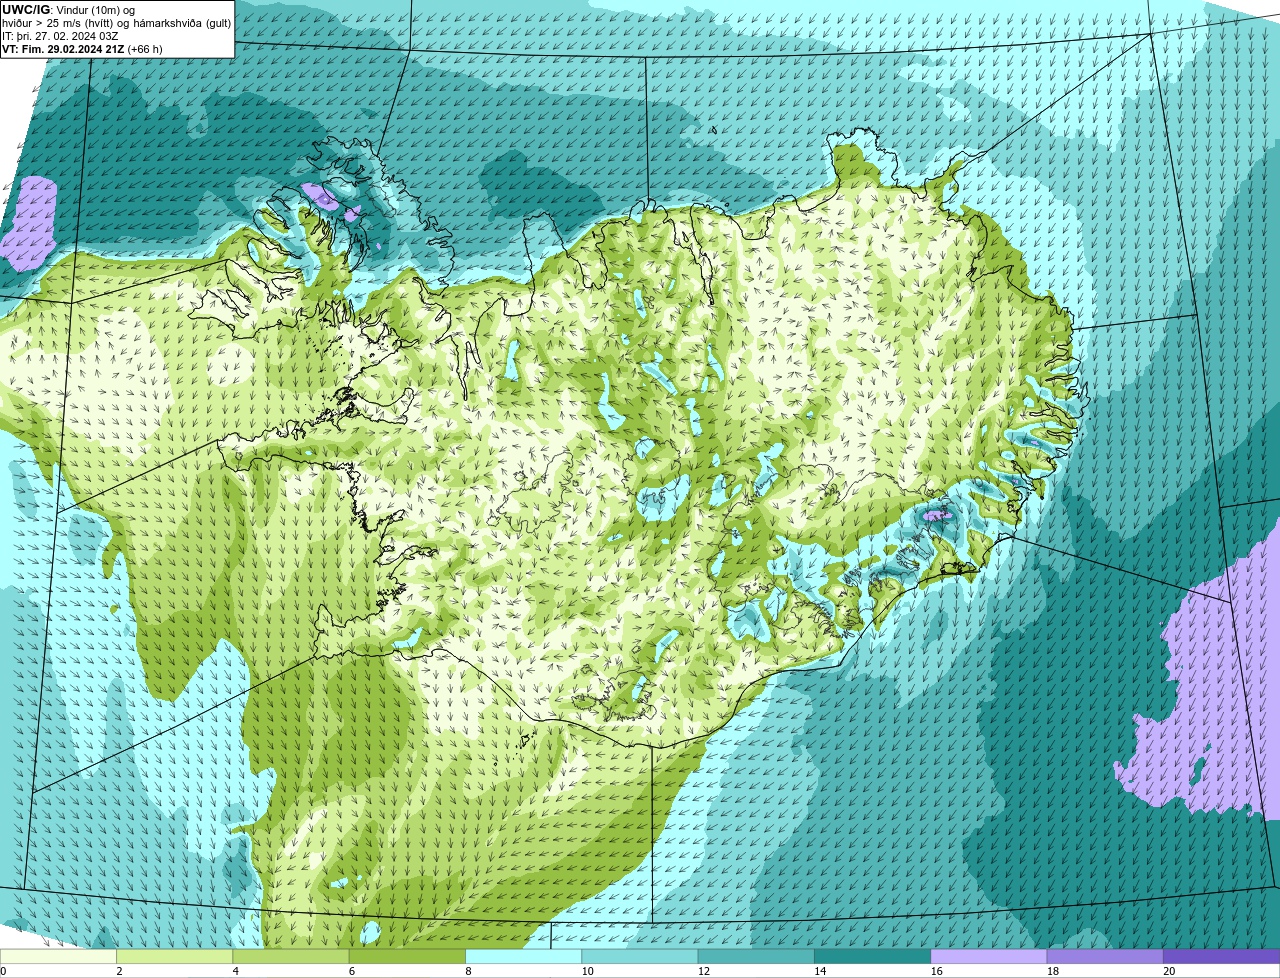1280x978 pixels.
Task: Click the '10' scale label
Action: (588, 971)
